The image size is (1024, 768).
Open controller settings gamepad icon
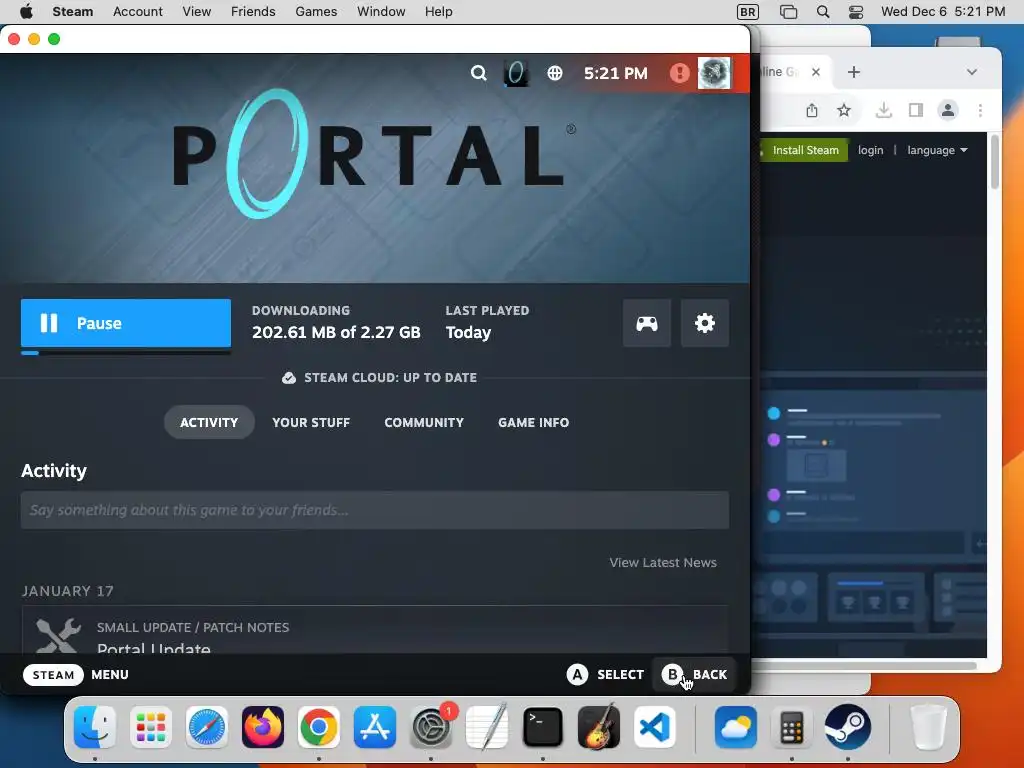pos(647,323)
